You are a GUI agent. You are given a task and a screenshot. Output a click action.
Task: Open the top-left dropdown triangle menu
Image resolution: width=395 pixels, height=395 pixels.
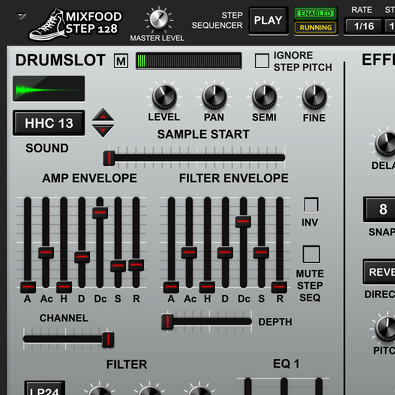click(x=21, y=16)
